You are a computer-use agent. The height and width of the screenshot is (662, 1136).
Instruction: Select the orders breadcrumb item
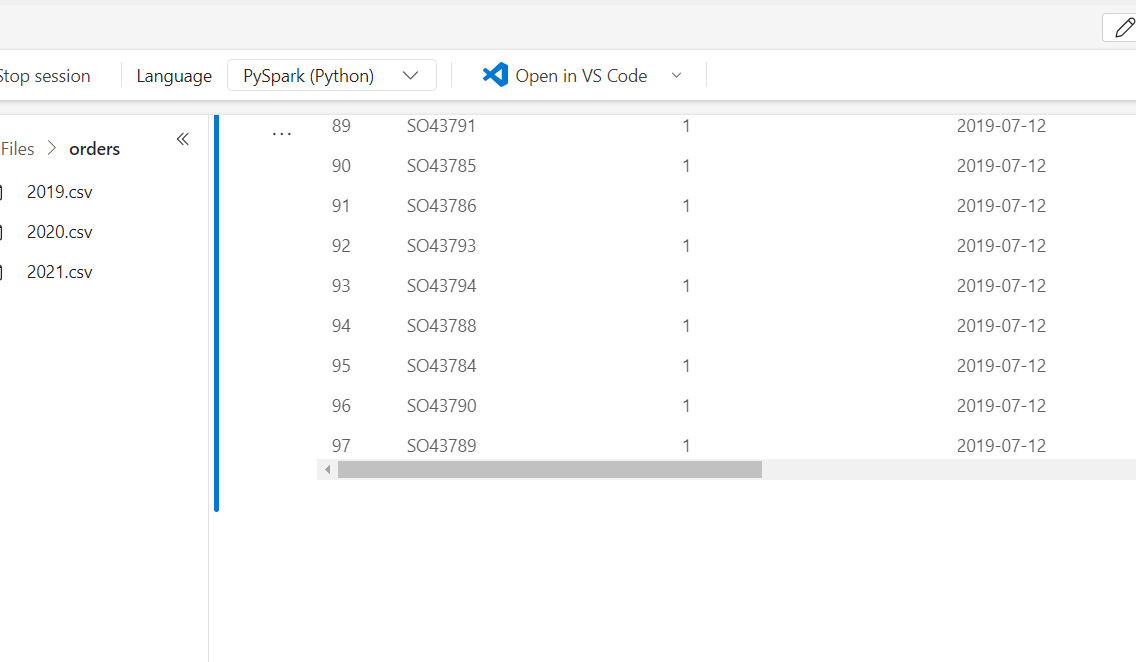click(94, 148)
